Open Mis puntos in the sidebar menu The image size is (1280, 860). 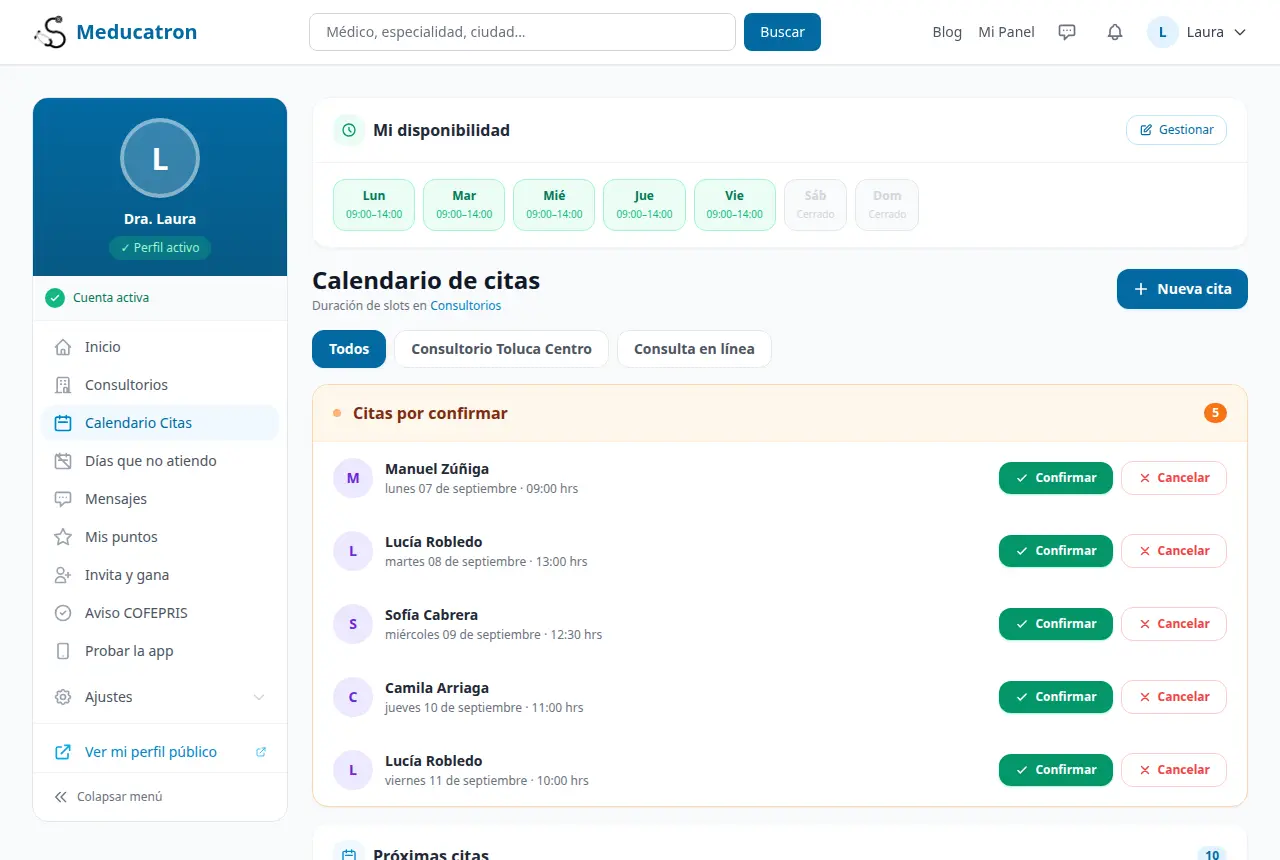click(x=160, y=537)
